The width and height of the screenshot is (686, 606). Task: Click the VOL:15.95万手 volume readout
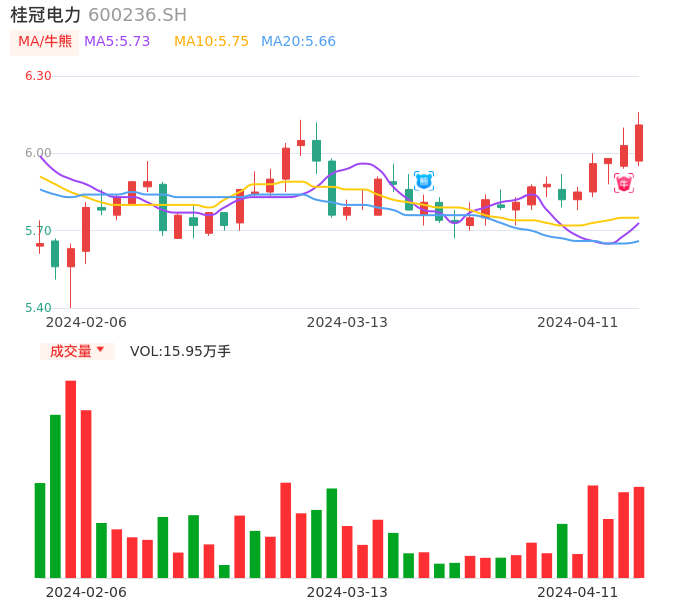(x=180, y=351)
